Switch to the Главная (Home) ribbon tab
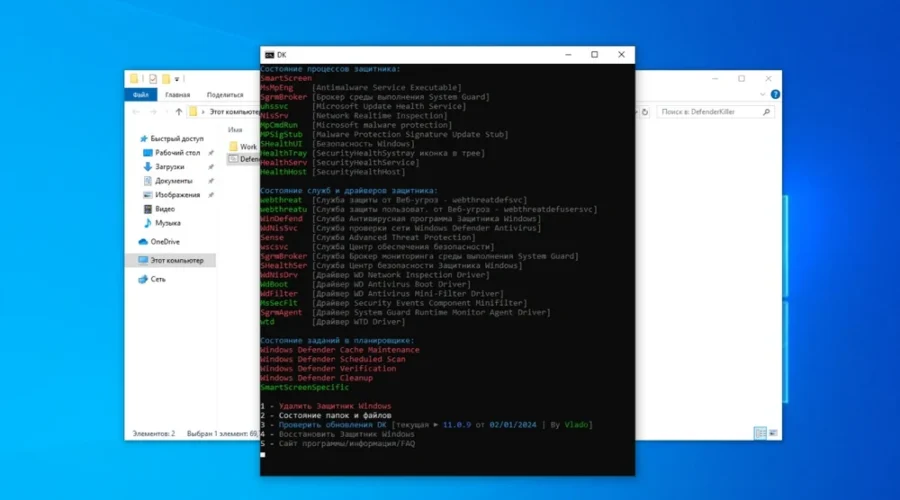 tap(178, 95)
